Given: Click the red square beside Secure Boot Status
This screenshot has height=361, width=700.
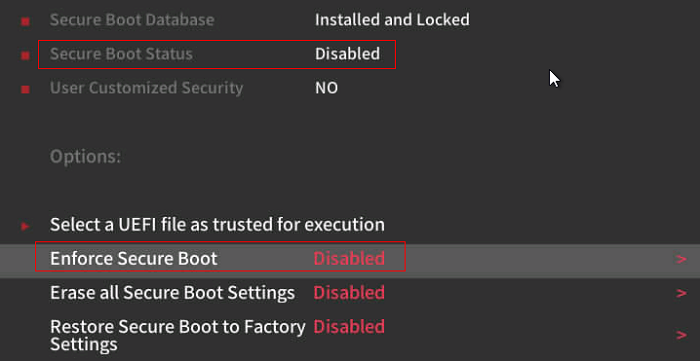Looking at the screenshot, I should (25, 55).
